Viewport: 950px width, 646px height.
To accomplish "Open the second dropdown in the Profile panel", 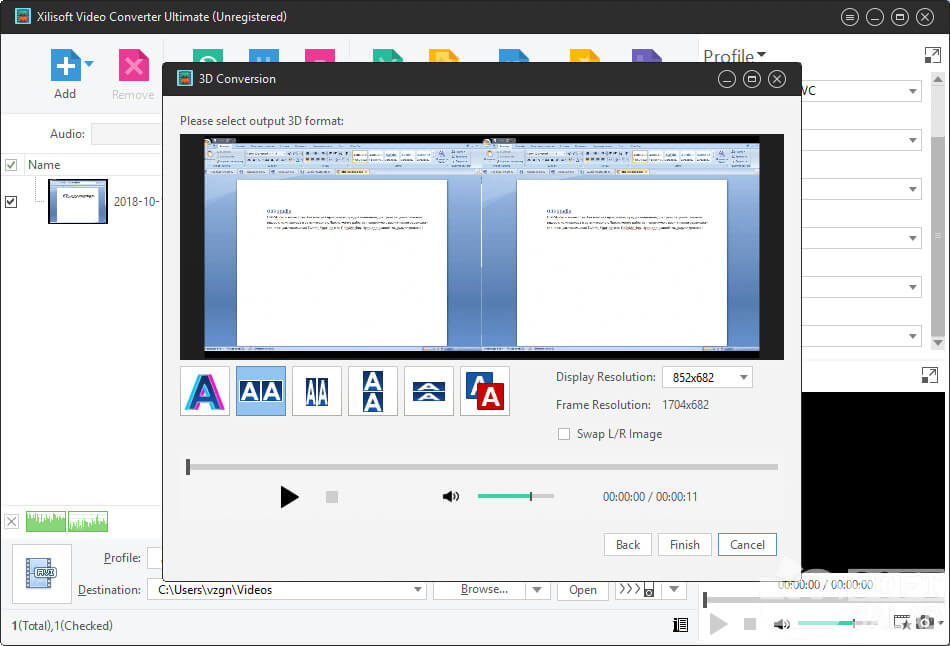I will pos(912,141).
